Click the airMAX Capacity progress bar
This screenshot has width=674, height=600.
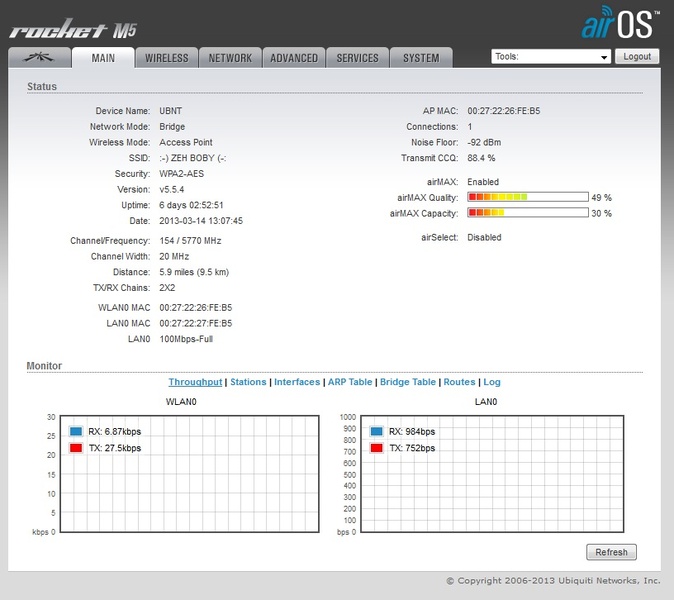coord(528,212)
